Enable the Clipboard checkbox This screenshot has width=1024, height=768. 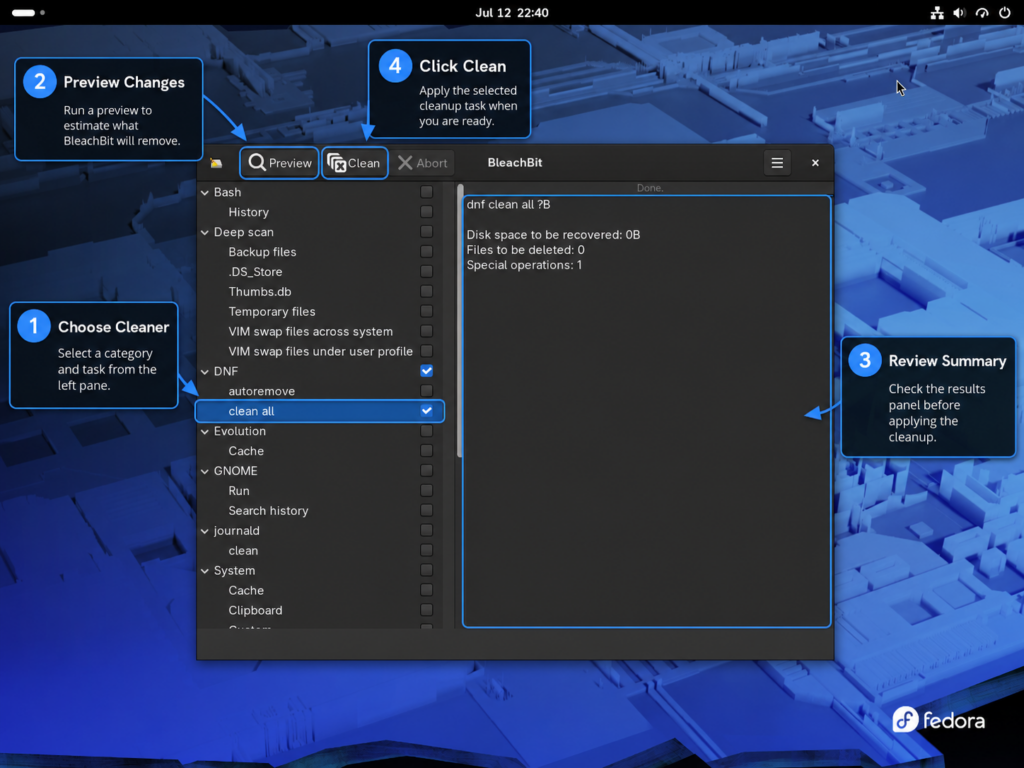click(x=426, y=610)
